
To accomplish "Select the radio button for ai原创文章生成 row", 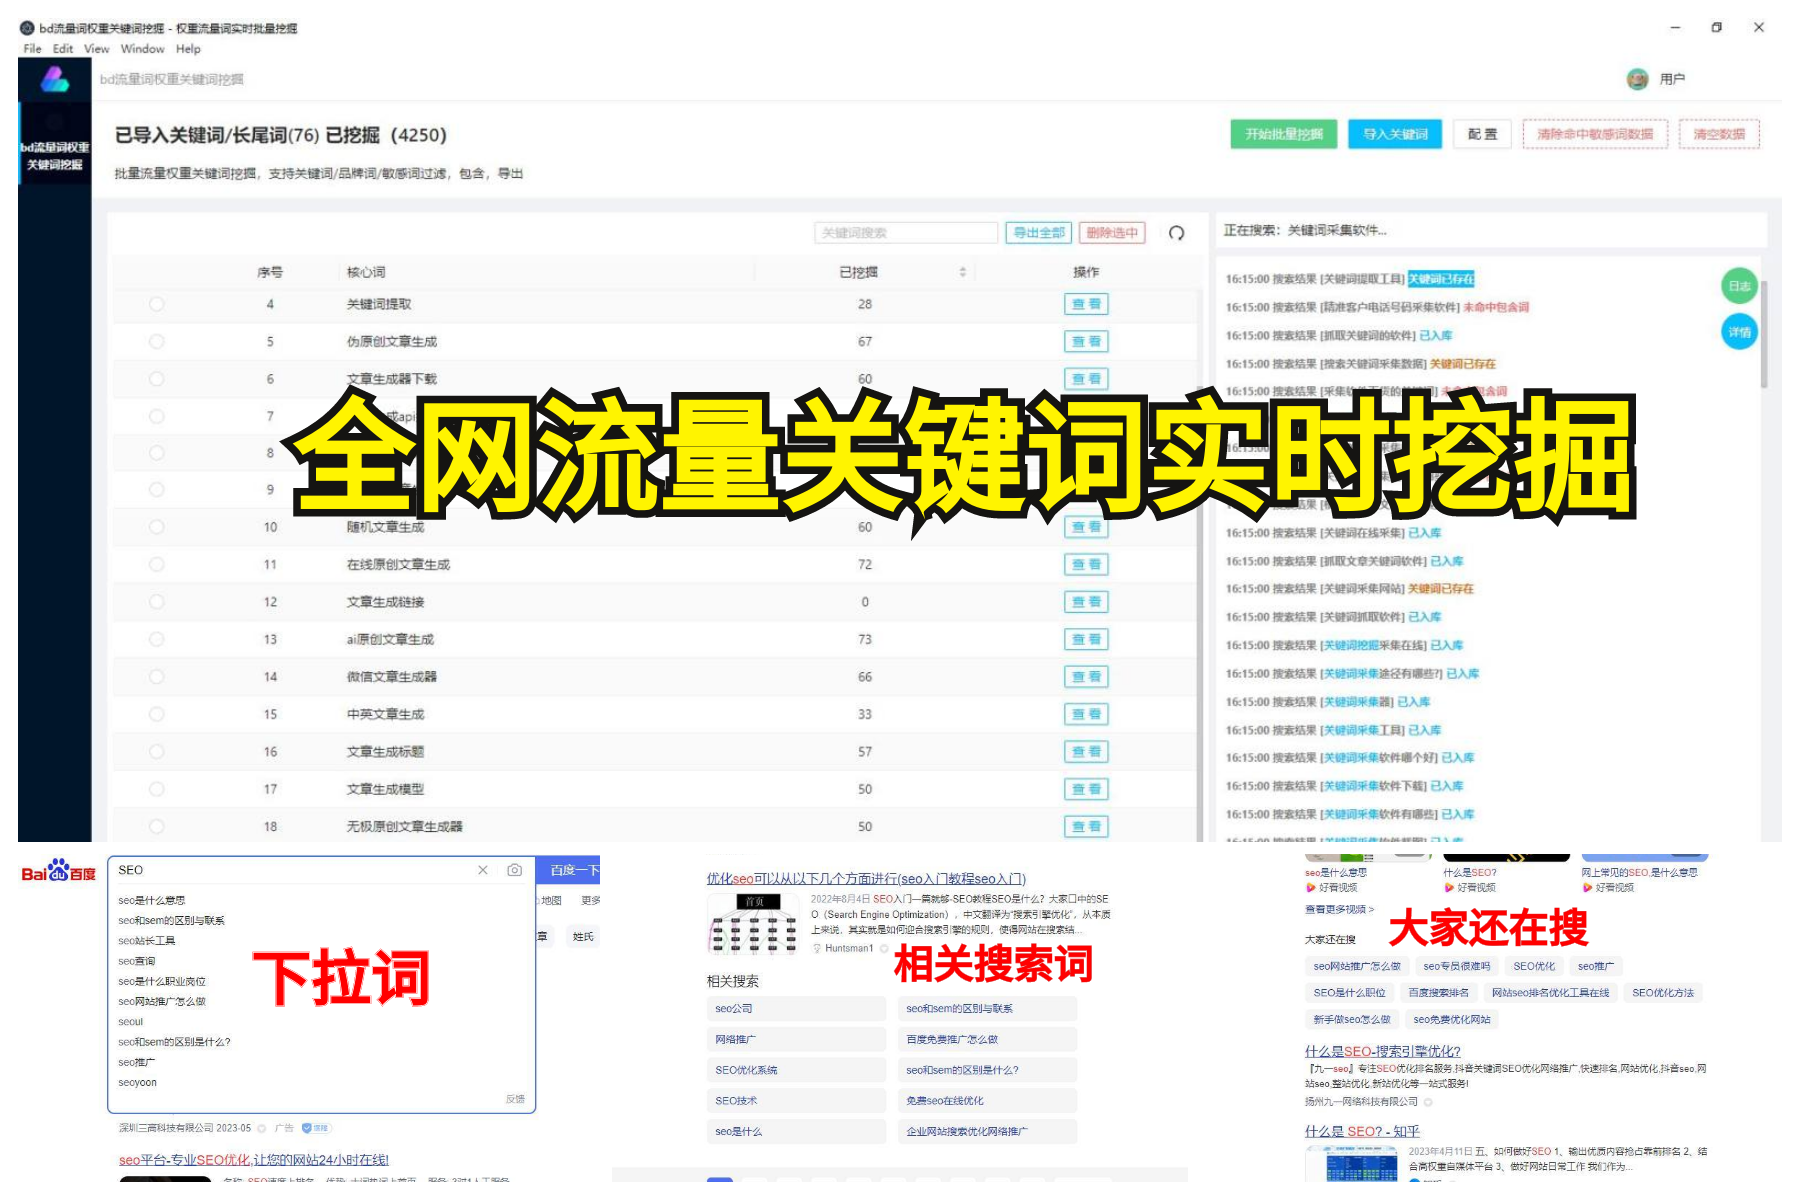I will pos(157,639).
